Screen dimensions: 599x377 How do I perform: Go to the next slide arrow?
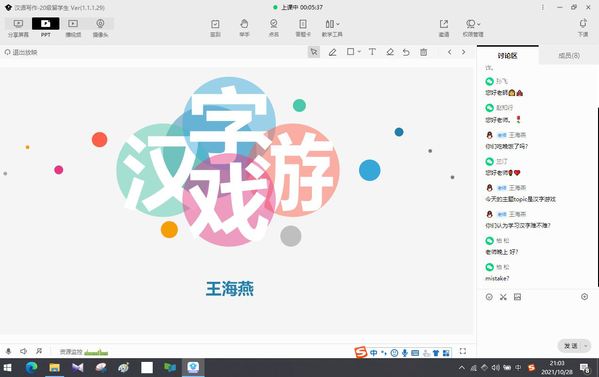coord(463,52)
